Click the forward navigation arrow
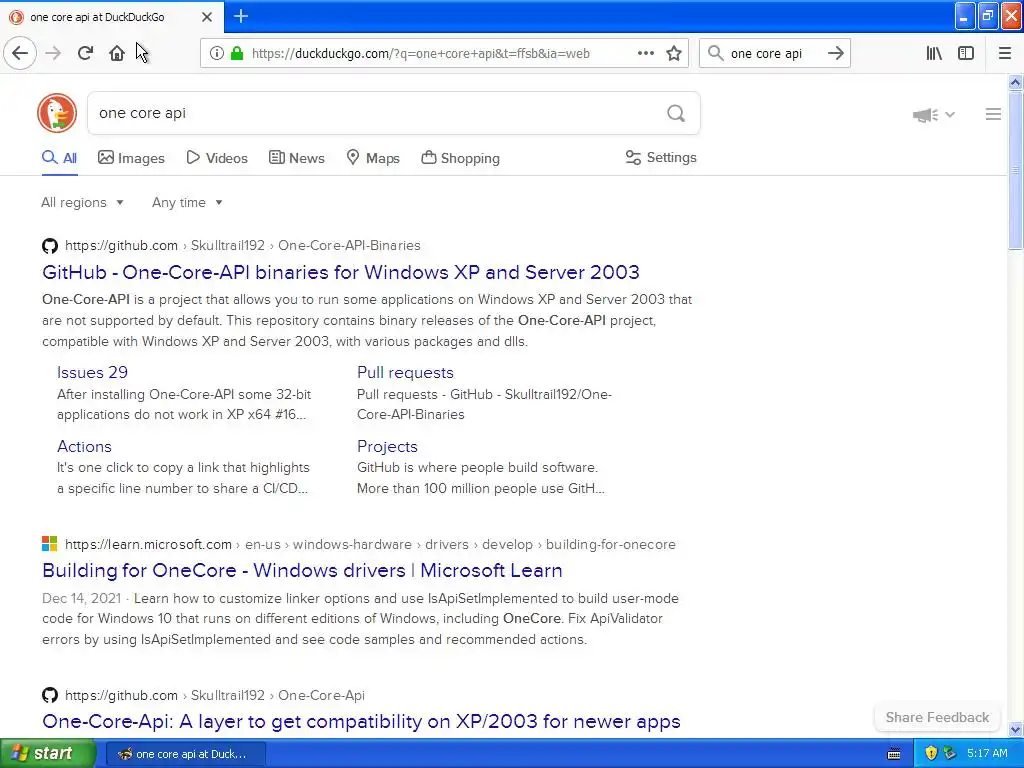The height and width of the screenshot is (768, 1024). point(53,53)
